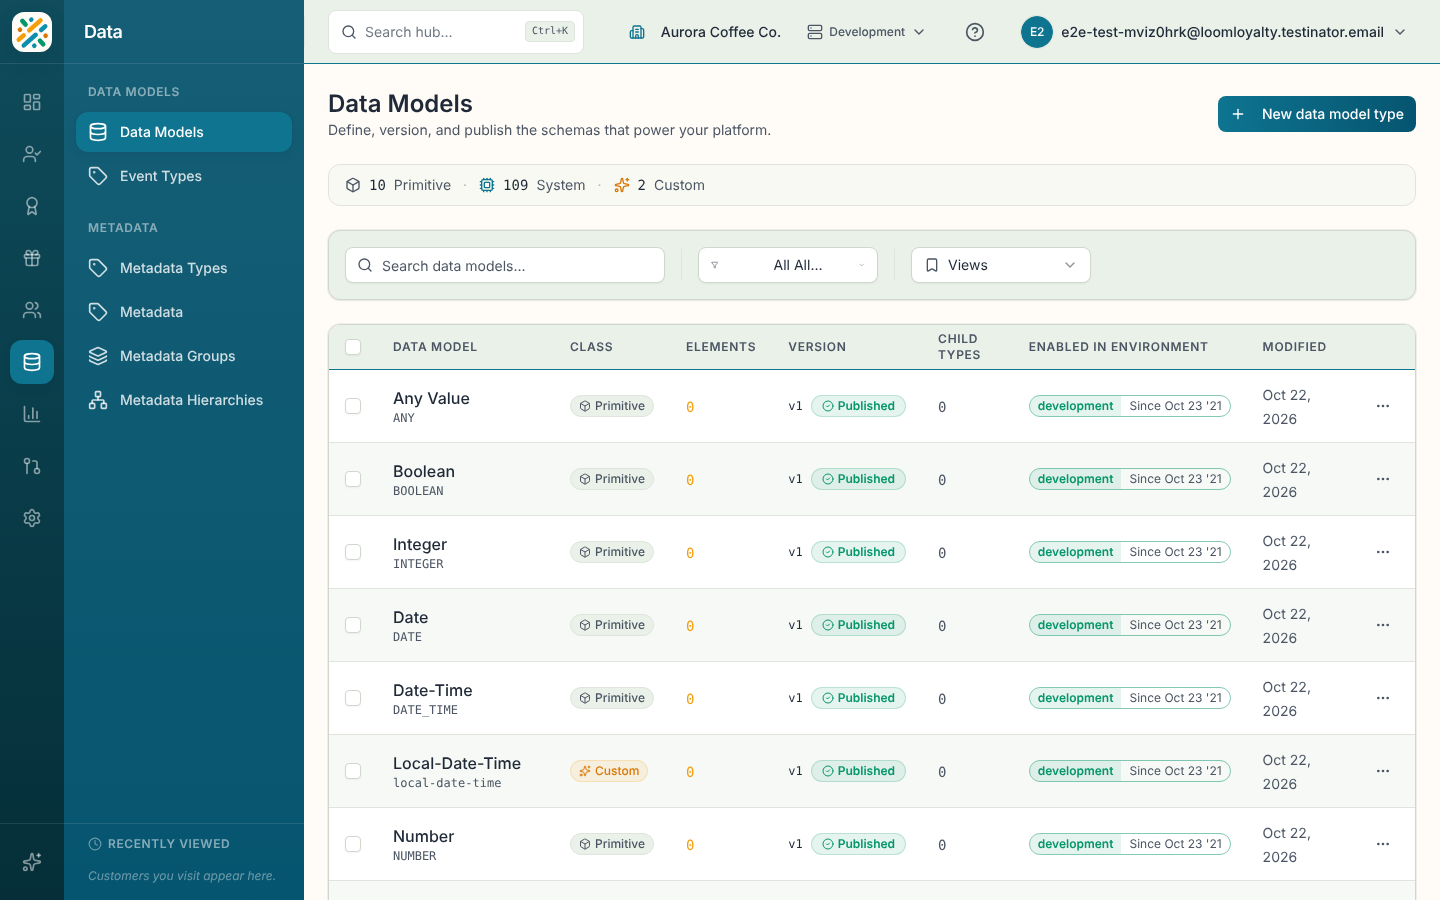Image resolution: width=1440 pixels, height=900 pixels.
Task: Click Published badge in Integer row
Action: point(858,552)
